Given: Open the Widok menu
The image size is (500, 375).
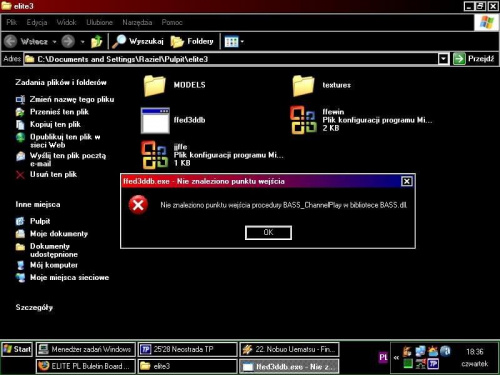Looking at the screenshot, I should pyautogui.click(x=66, y=22).
